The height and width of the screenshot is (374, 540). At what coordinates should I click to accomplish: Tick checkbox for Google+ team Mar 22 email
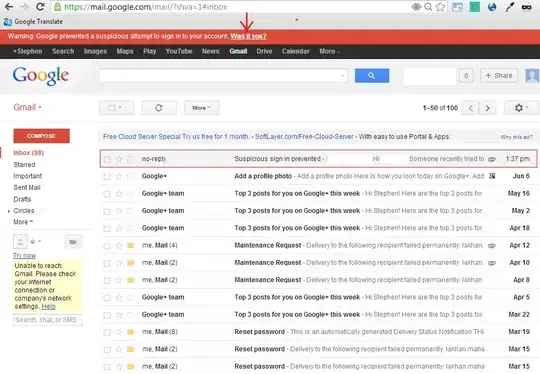(107, 315)
